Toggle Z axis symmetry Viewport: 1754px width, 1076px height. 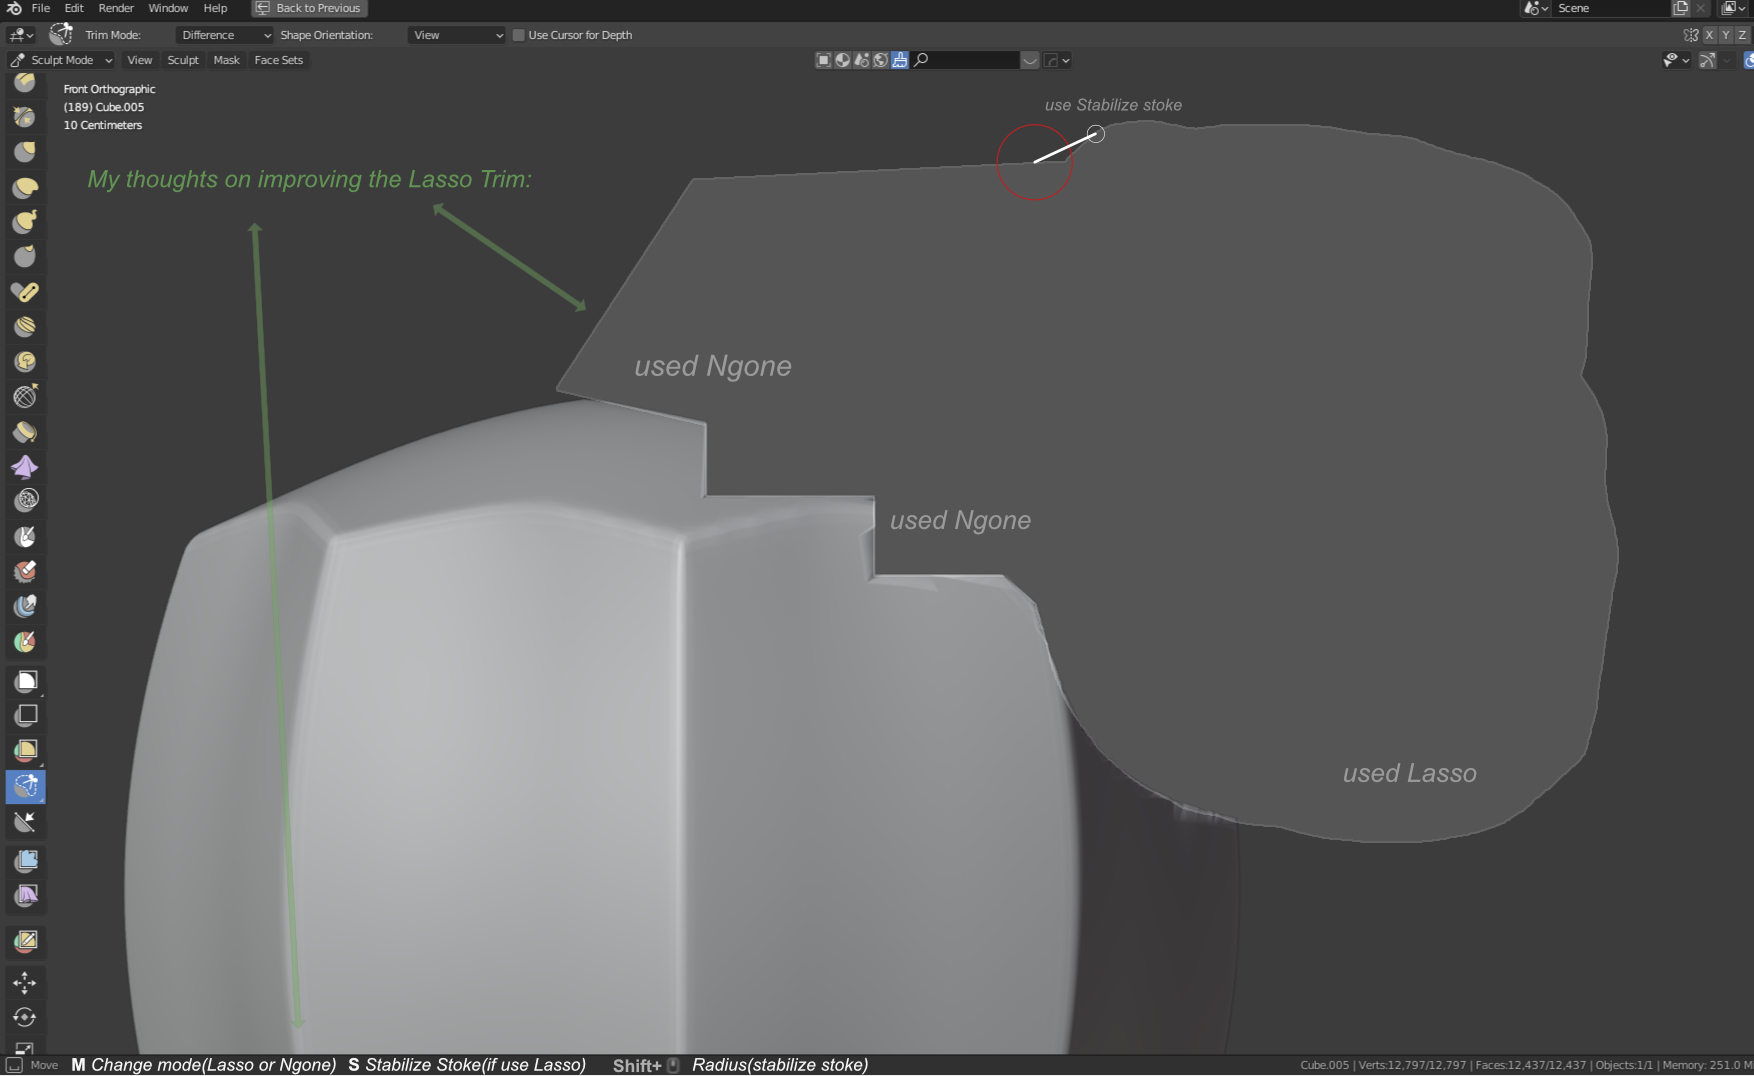coord(1742,35)
